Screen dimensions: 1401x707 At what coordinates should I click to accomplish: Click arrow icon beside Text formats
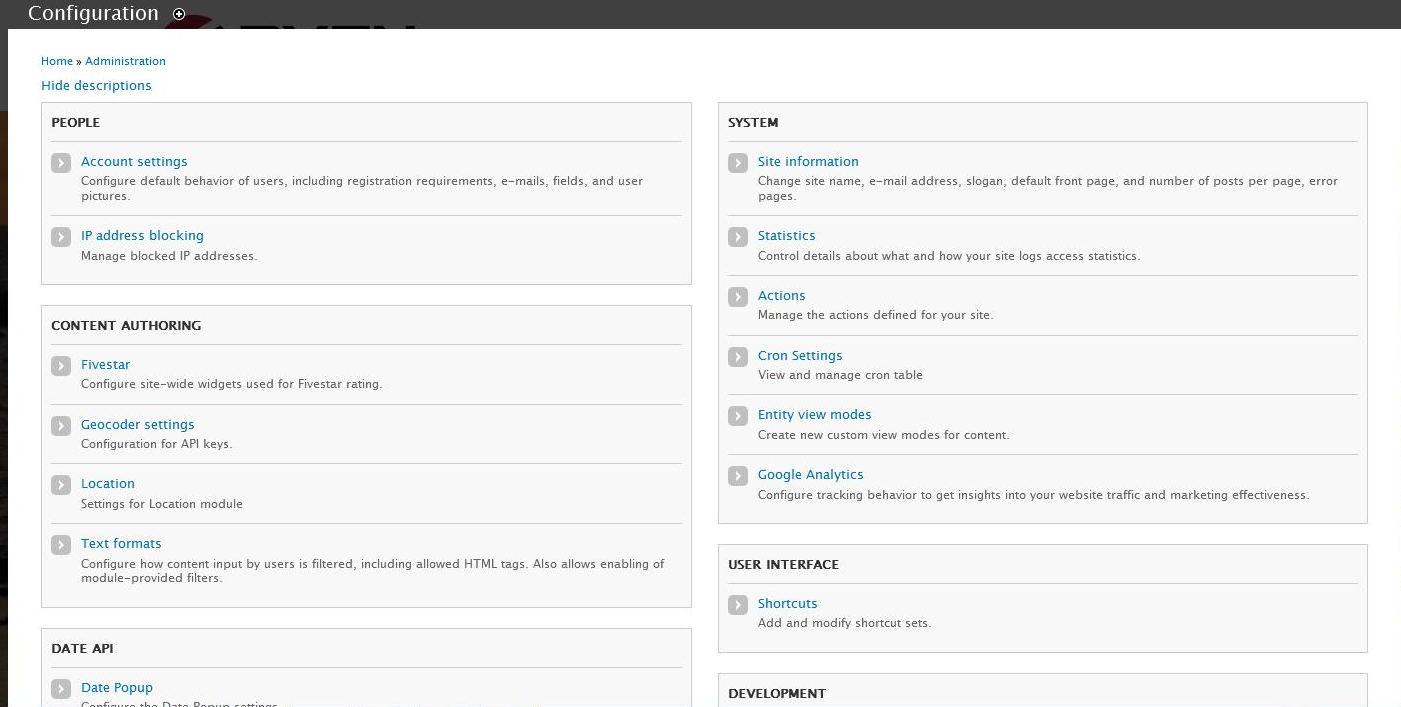click(61, 545)
